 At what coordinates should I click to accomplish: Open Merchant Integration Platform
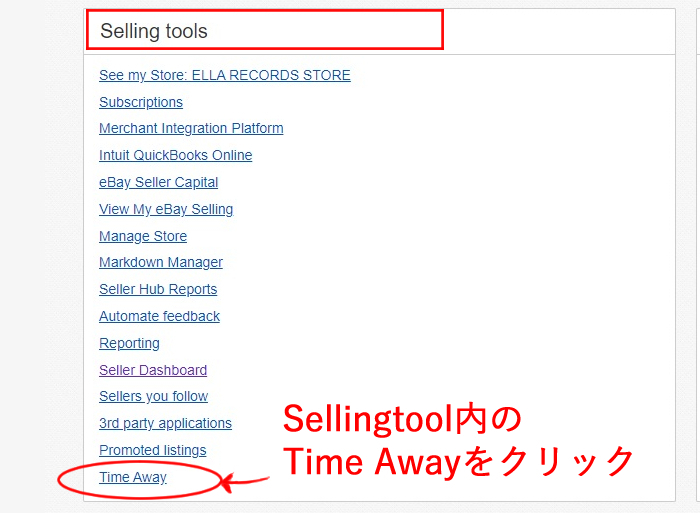[191, 128]
